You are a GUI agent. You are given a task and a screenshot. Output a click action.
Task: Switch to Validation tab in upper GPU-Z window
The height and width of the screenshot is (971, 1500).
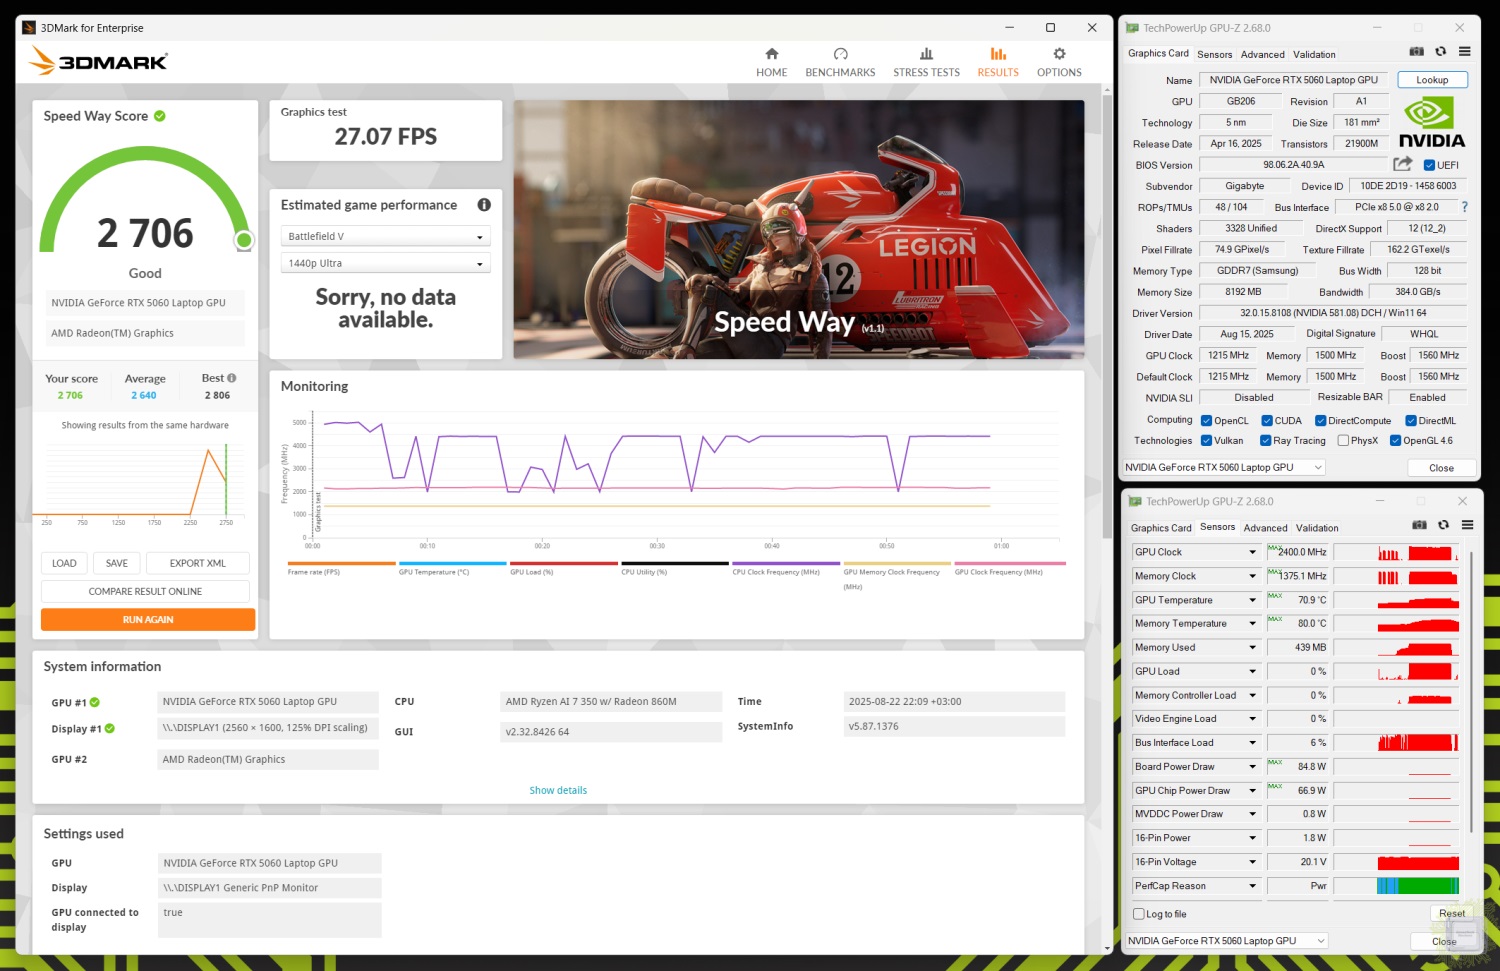1314,55
